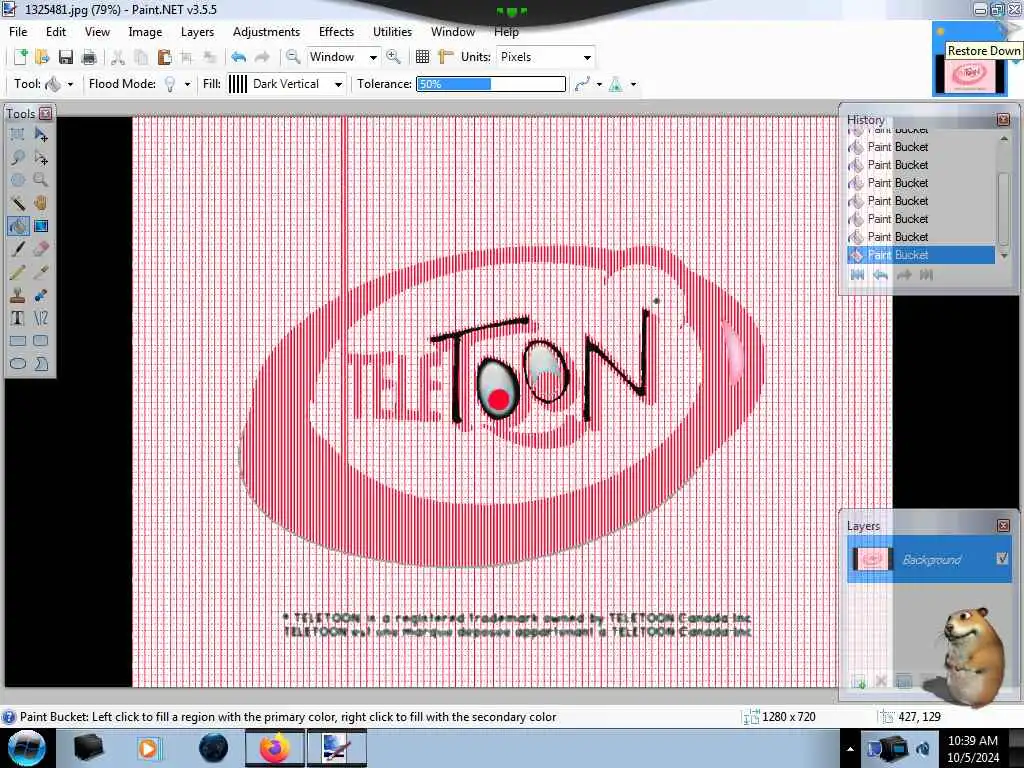Toggle Background layer visibility checkbox

[x=1002, y=558]
